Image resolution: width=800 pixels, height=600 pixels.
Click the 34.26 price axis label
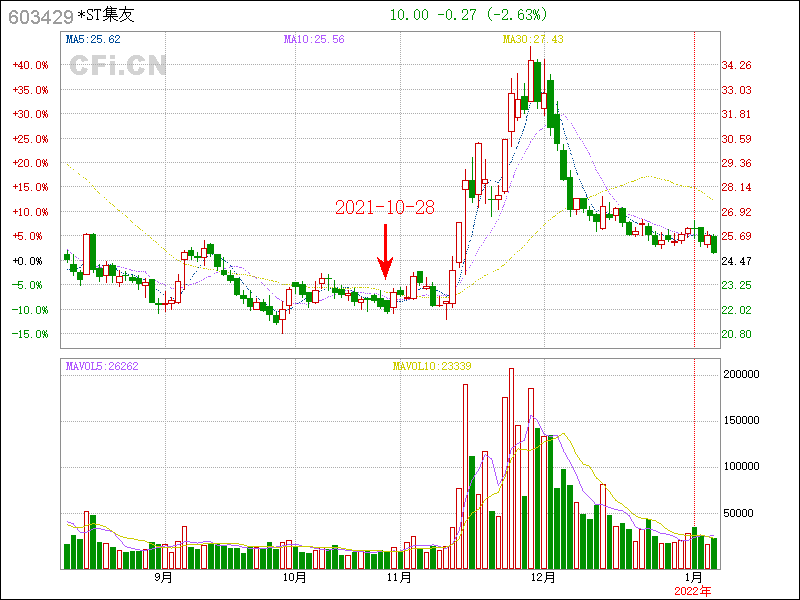pyautogui.click(x=737, y=65)
